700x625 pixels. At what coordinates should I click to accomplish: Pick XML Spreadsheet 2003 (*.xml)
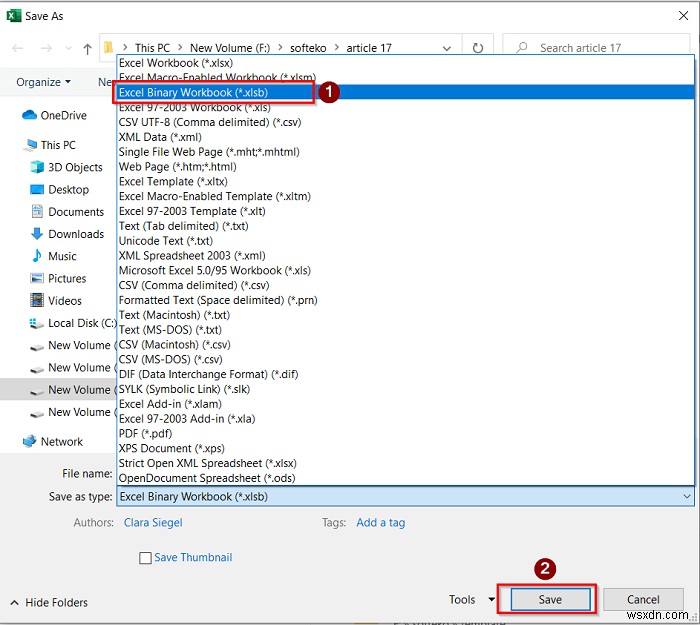point(405,255)
